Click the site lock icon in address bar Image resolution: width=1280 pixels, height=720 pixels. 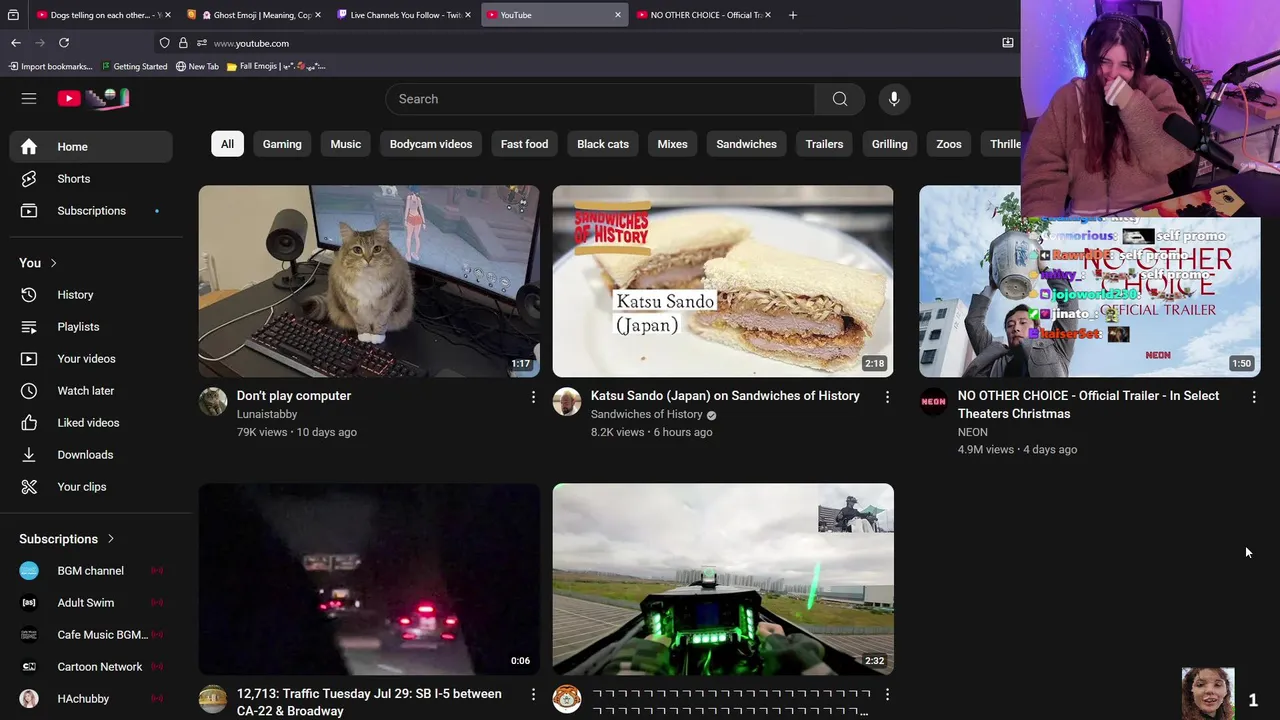tap(183, 43)
